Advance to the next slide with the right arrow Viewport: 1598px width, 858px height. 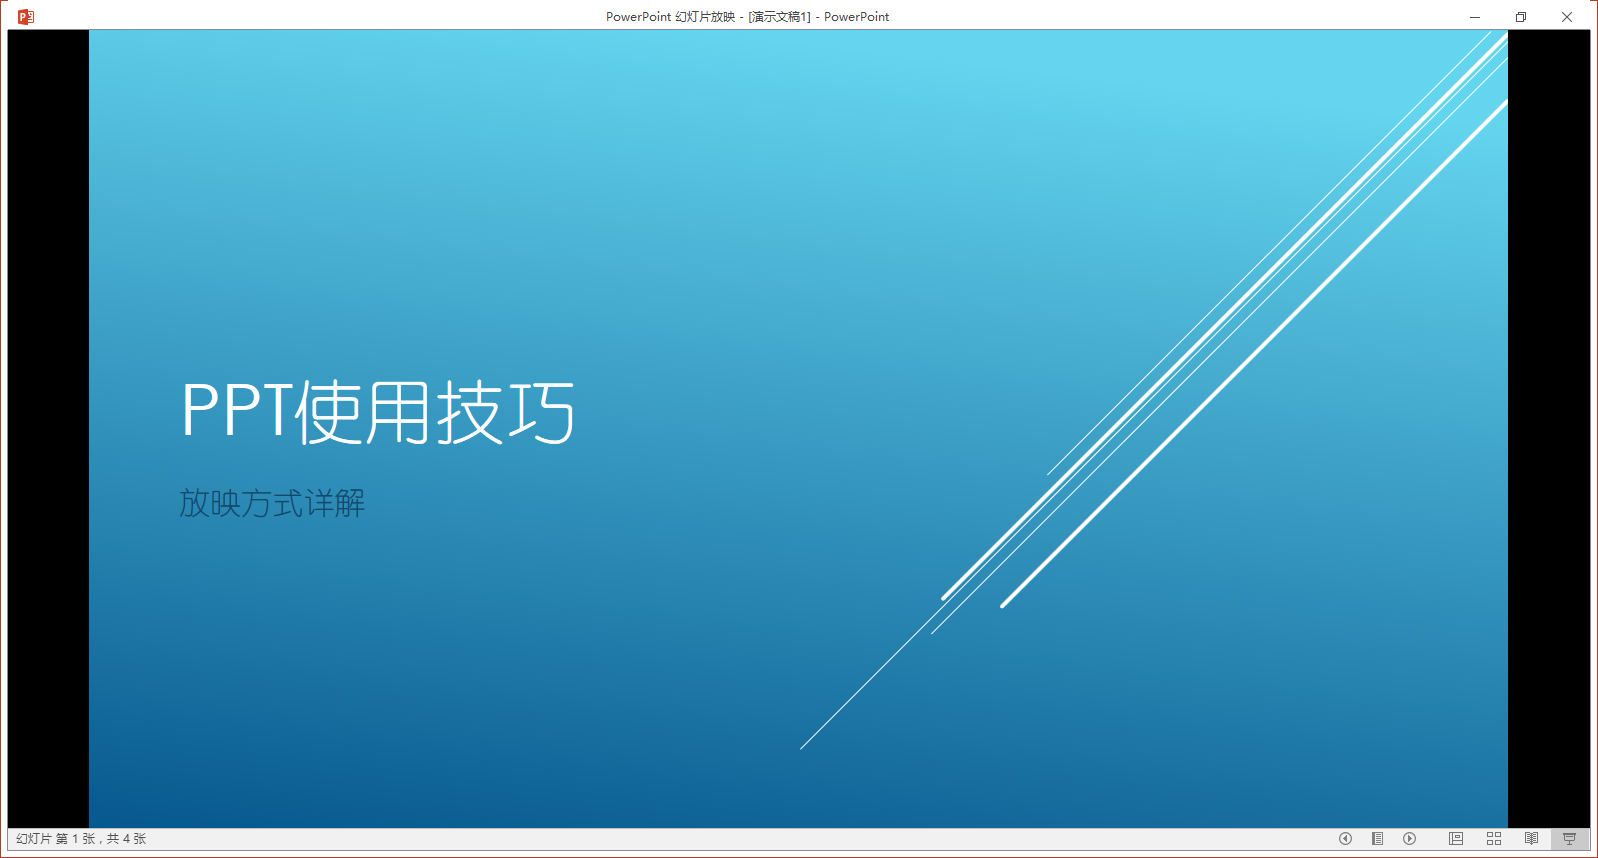click(1409, 839)
